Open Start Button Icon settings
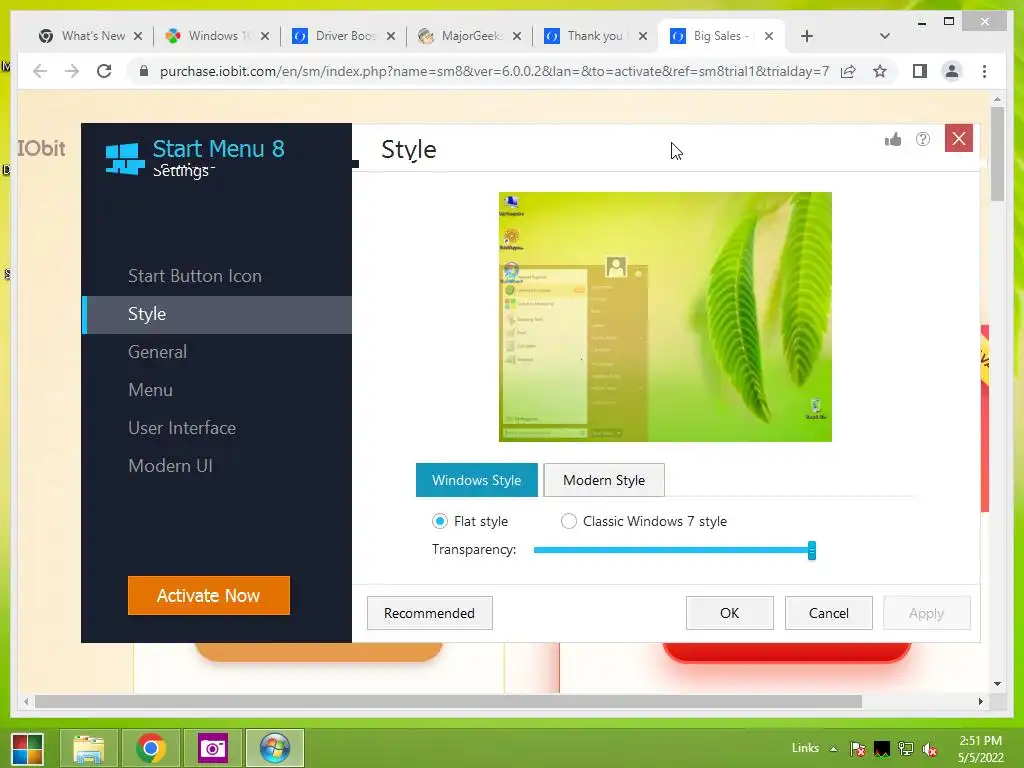The width and height of the screenshot is (1024, 768). point(195,276)
